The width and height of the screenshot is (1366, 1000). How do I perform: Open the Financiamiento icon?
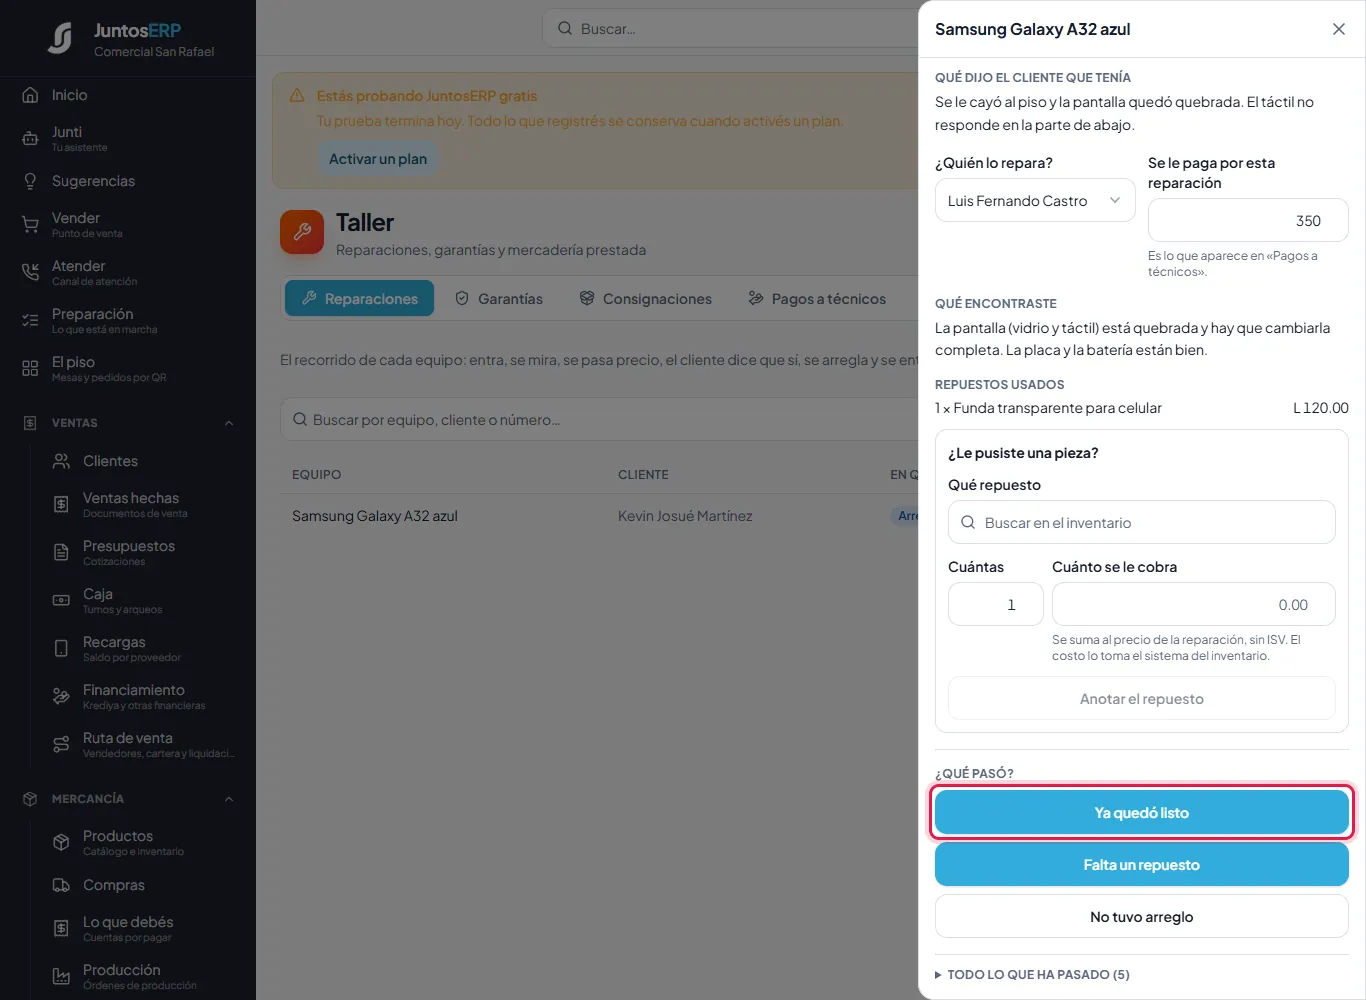point(61,696)
